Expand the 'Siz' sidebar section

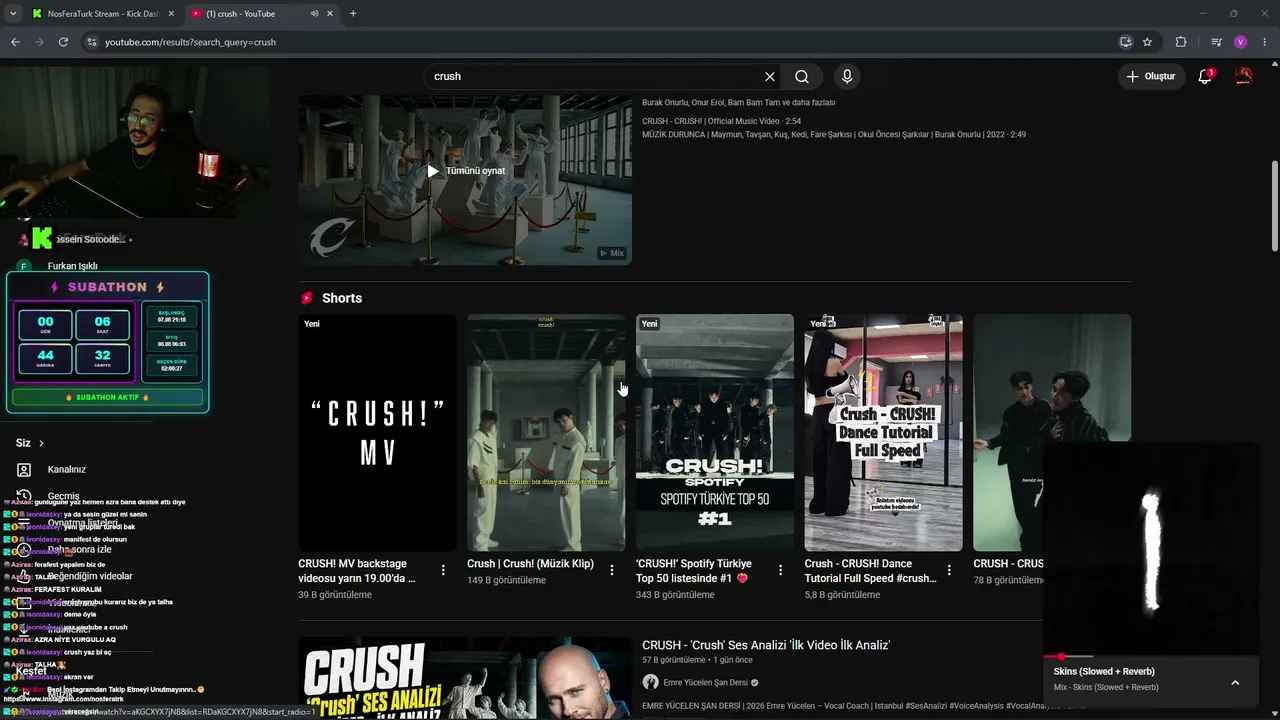click(30, 443)
